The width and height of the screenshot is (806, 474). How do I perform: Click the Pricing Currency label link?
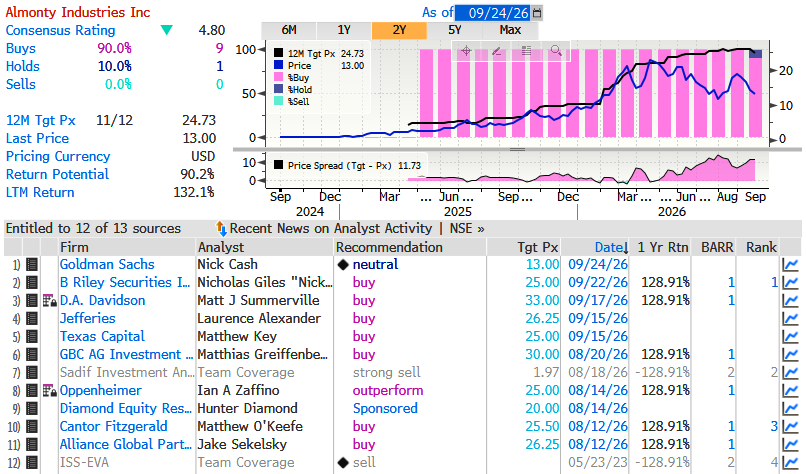58,156
